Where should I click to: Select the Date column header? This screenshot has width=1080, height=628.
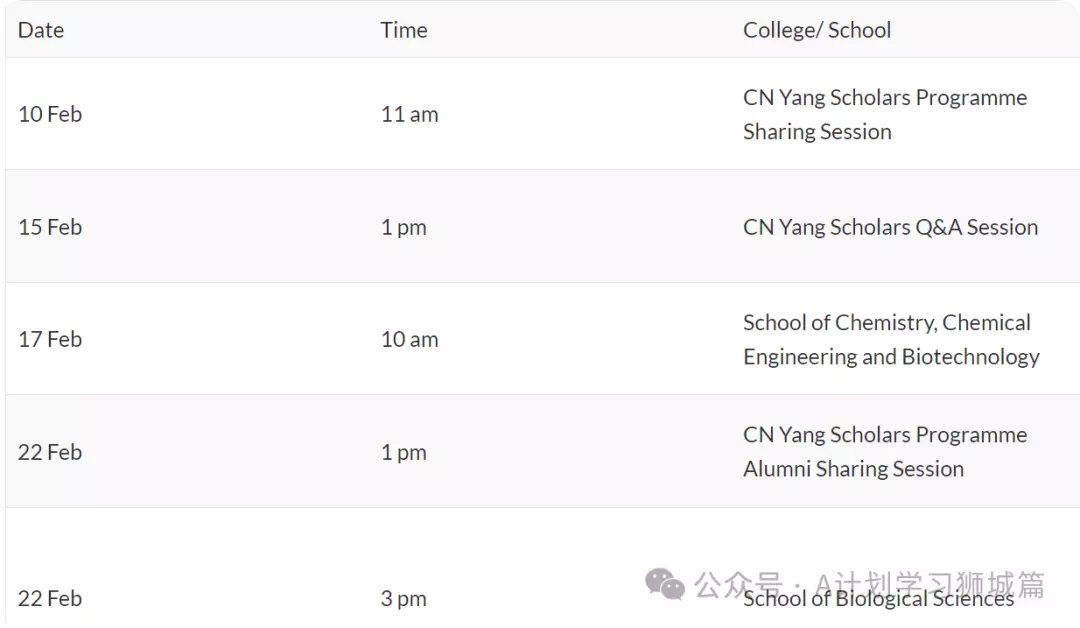coord(41,30)
